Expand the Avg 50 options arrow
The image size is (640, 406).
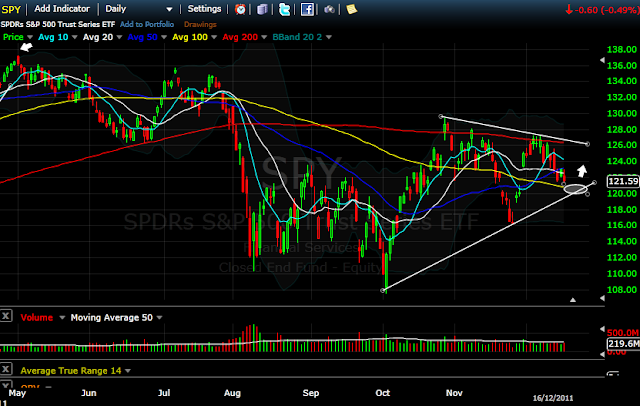164,37
